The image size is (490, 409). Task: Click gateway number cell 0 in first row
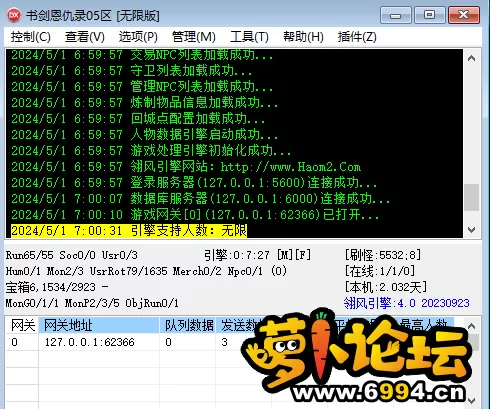(x=14, y=342)
